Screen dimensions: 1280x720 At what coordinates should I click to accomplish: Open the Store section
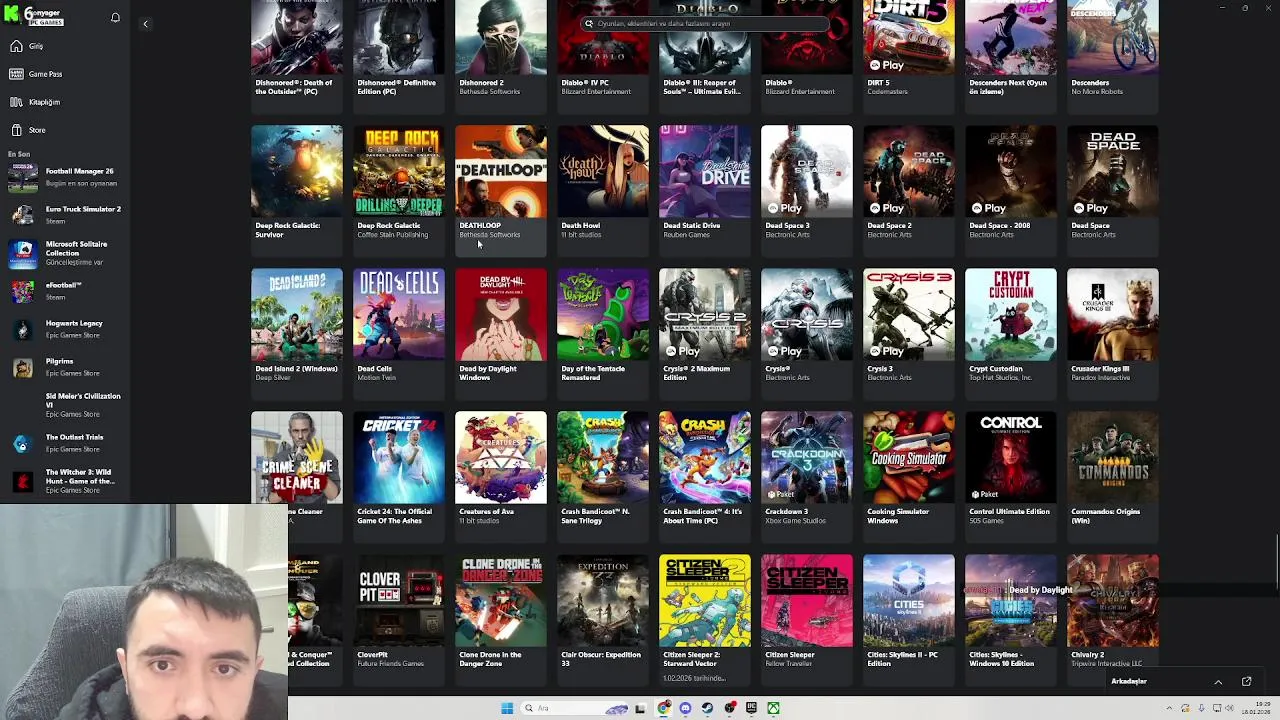(x=28, y=130)
